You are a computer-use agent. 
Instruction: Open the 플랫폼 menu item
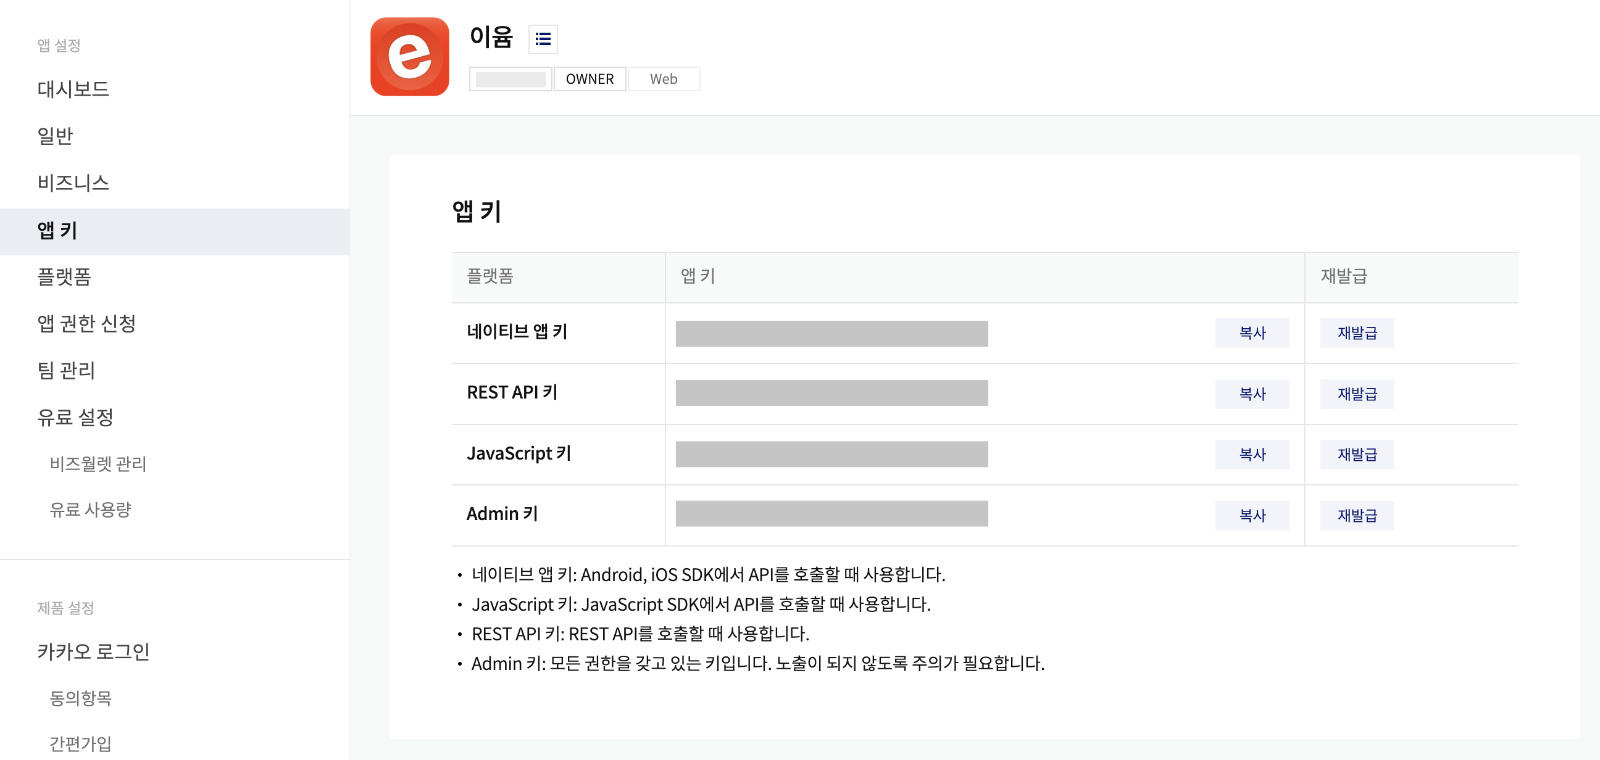[64, 277]
